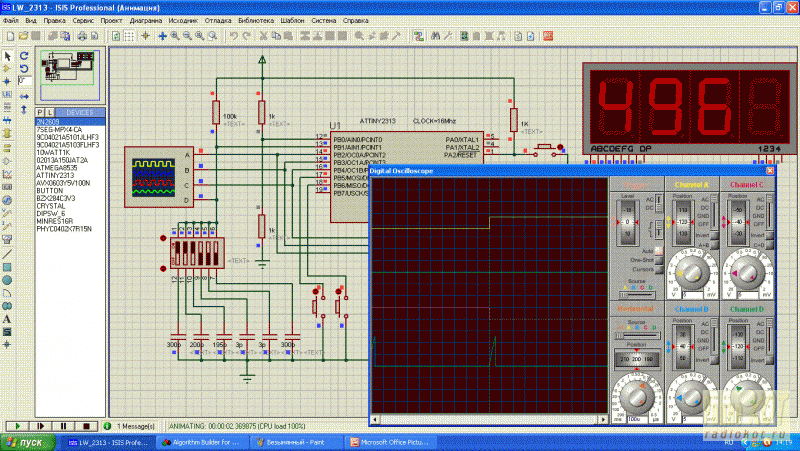
Task: Open the Библиотека menu
Action: click(x=256, y=21)
